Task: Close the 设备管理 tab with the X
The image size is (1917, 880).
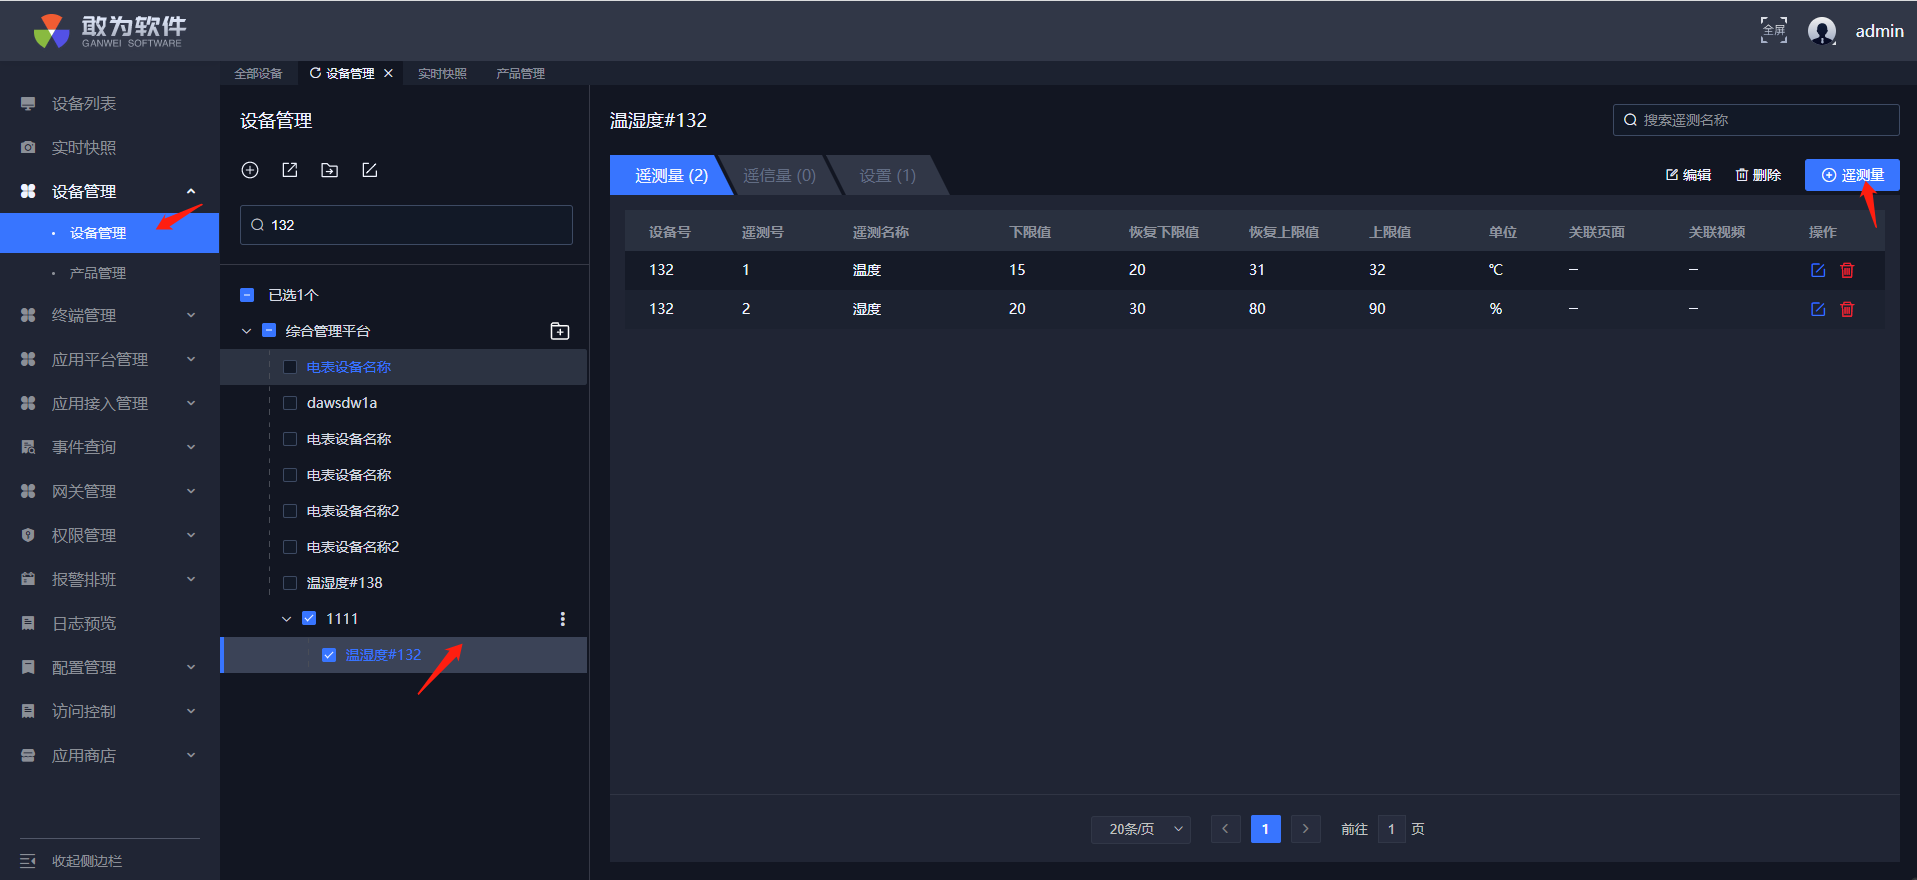Action: (389, 73)
